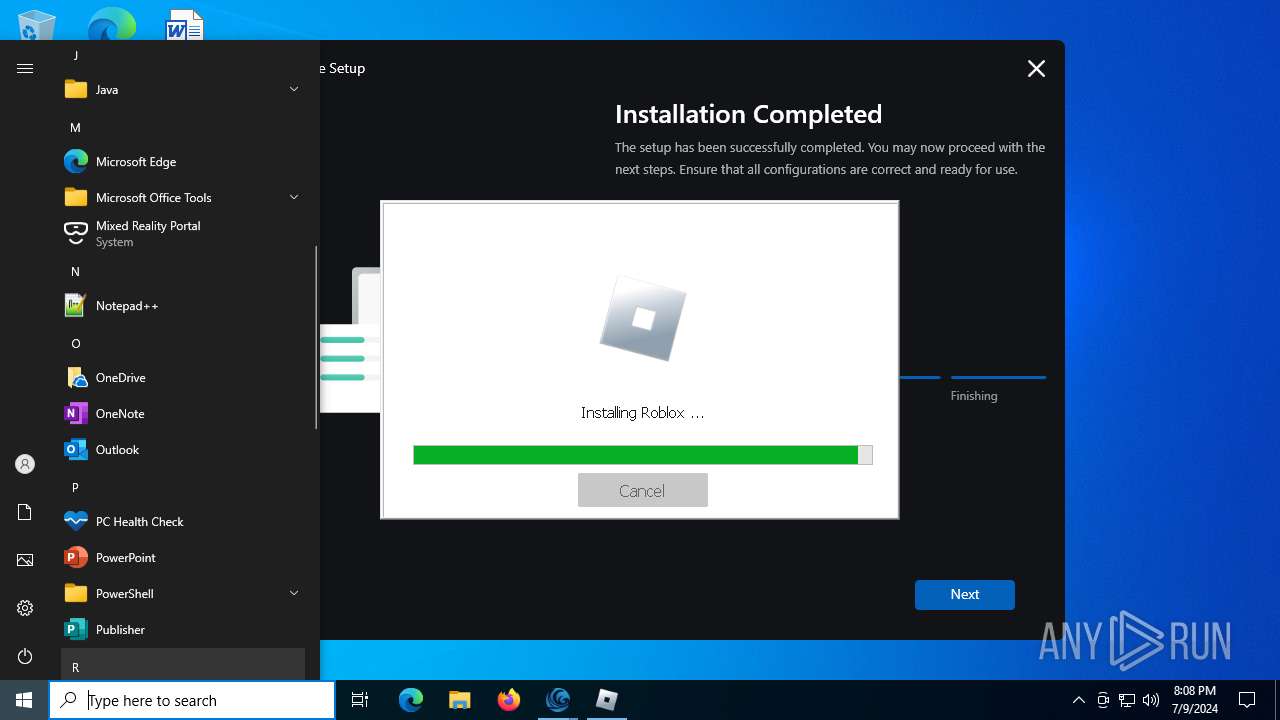This screenshot has width=1280, height=720.
Task: Click the taskbar clock showing 8:08 PM
Action: tap(1195, 700)
